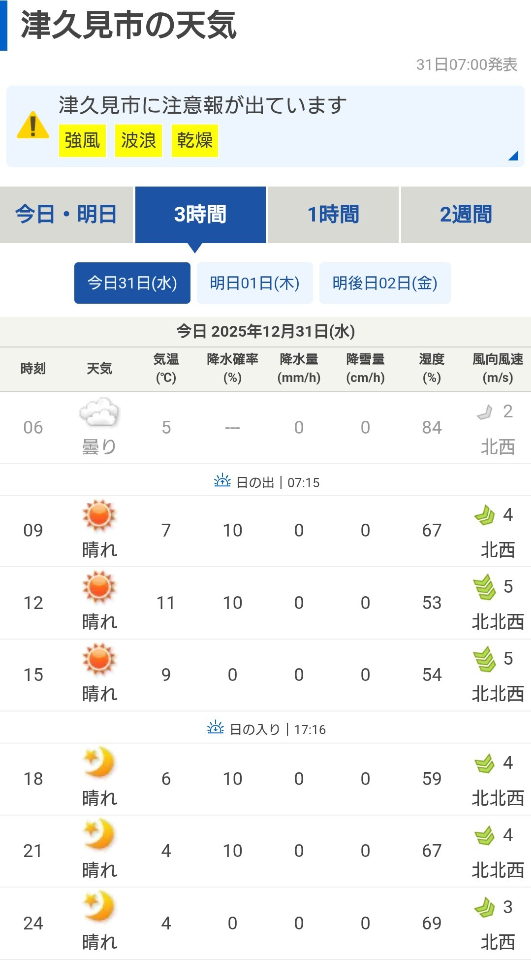The width and height of the screenshot is (531, 960).
Task: Open the 1時間 forecast tab
Action: pyautogui.click(x=333, y=215)
